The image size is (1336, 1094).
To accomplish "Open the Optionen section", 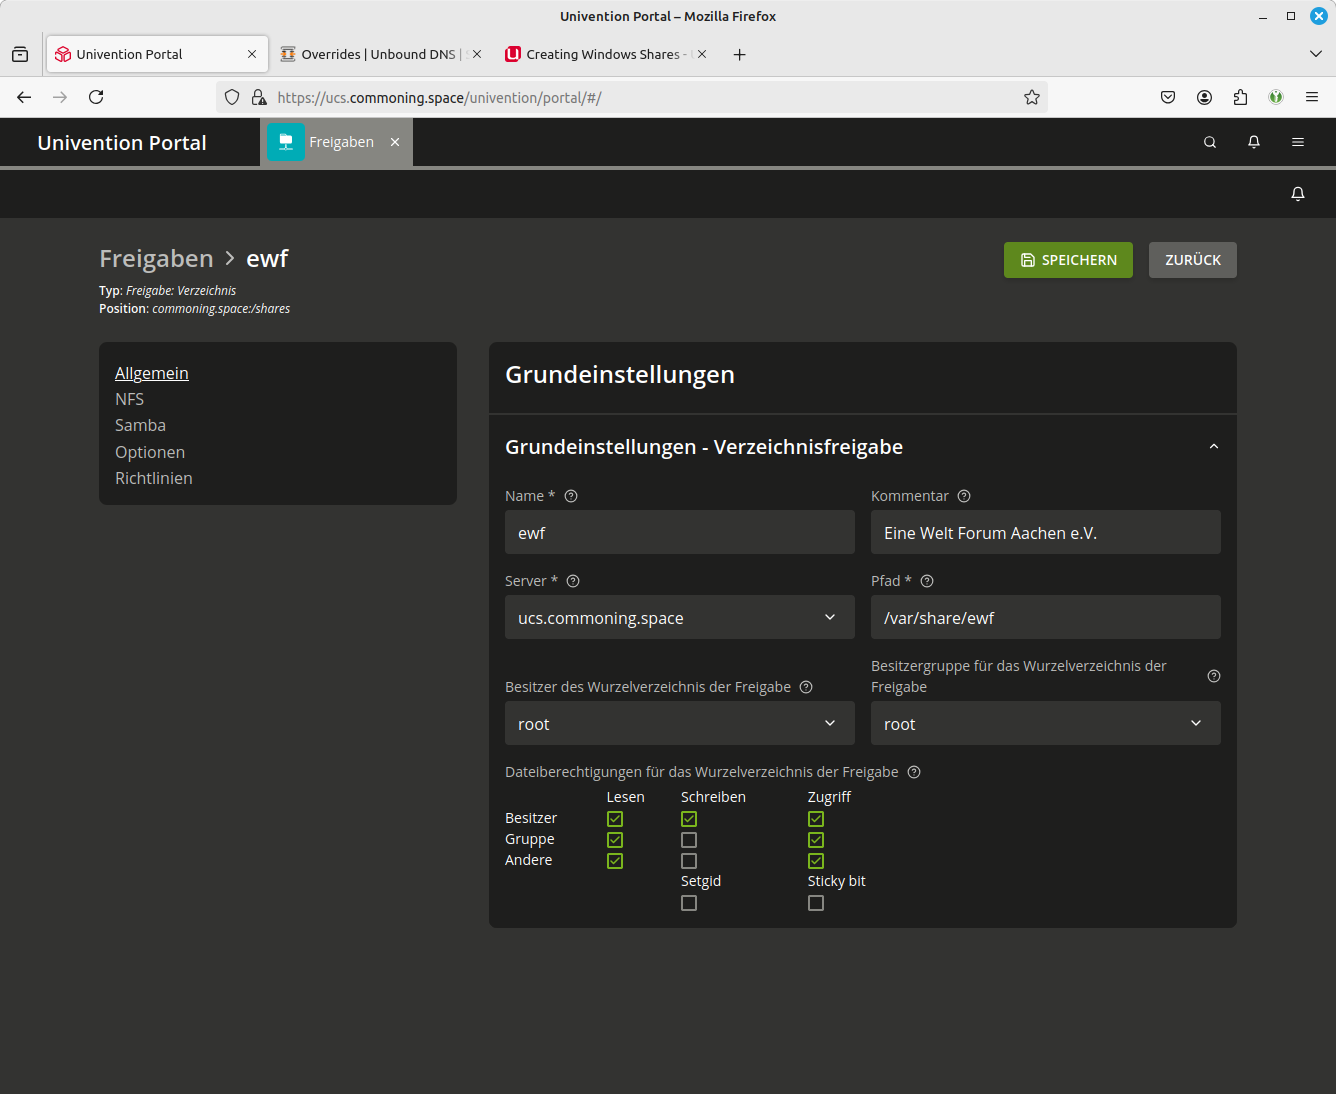I will pyautogui.click(x=150, y=452).
